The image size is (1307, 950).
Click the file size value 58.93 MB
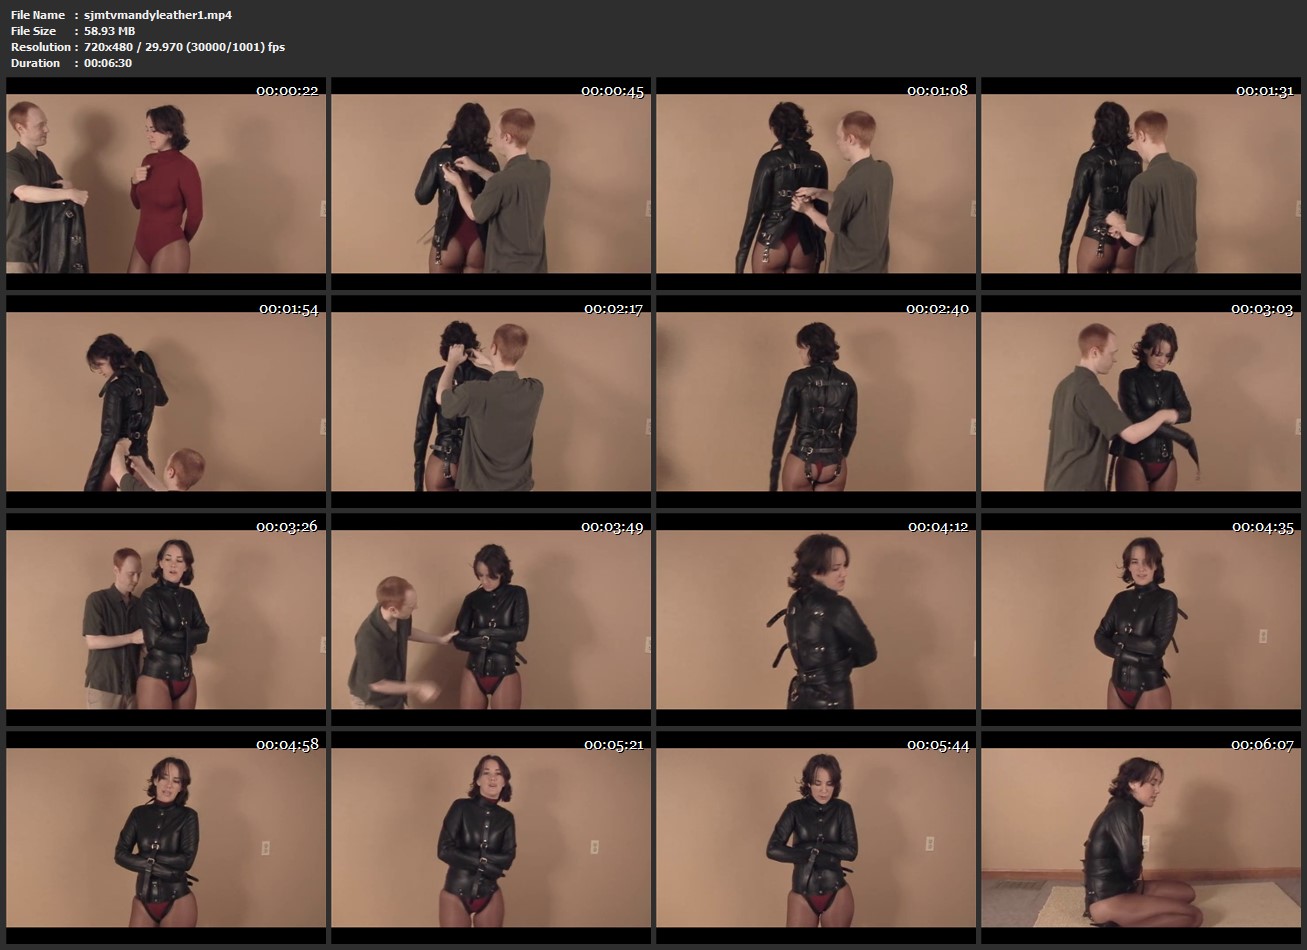click(110, 31)
